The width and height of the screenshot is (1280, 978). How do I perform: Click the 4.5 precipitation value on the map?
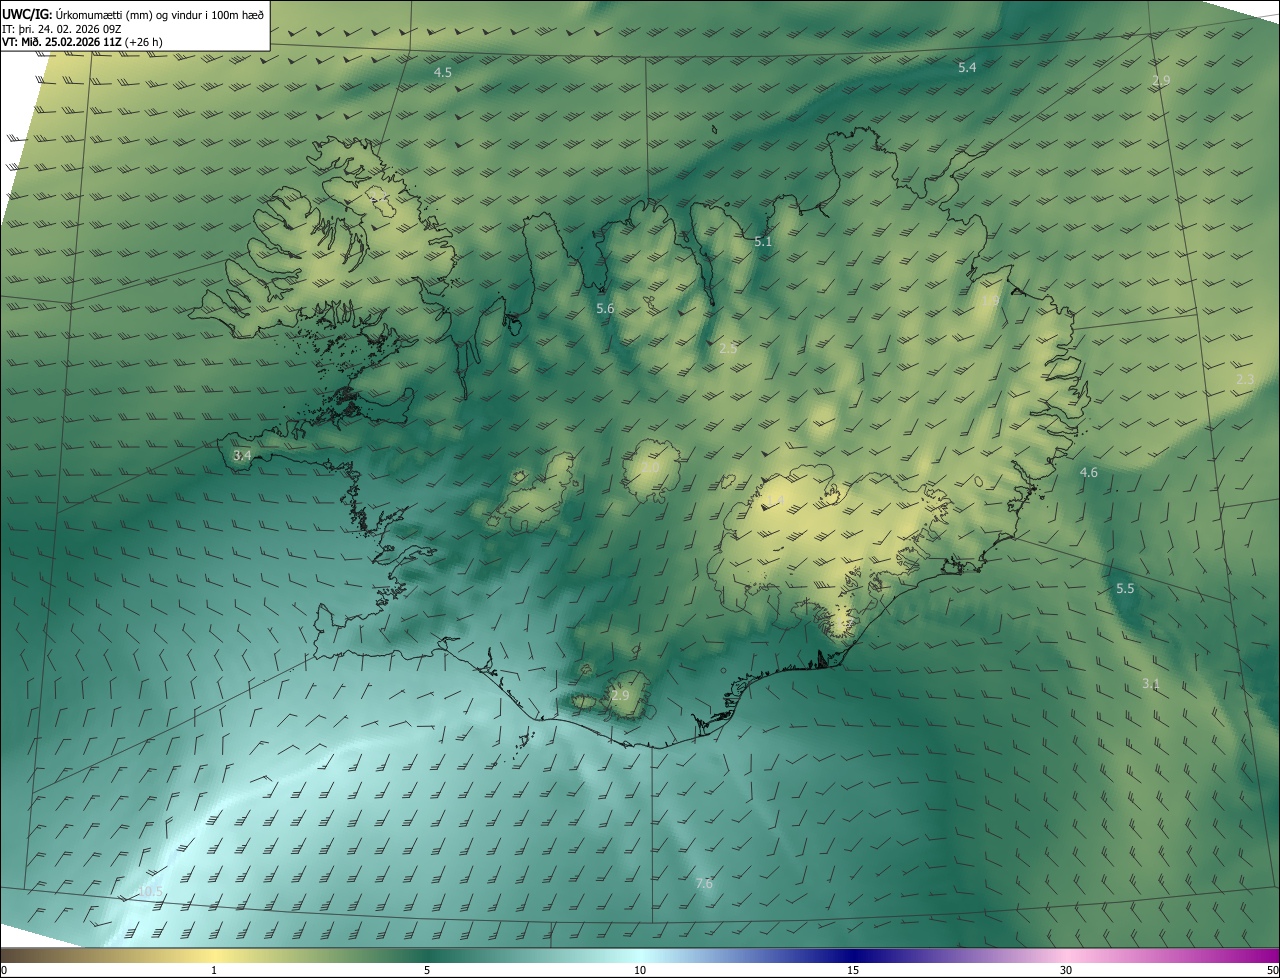(x=442, y=73)
